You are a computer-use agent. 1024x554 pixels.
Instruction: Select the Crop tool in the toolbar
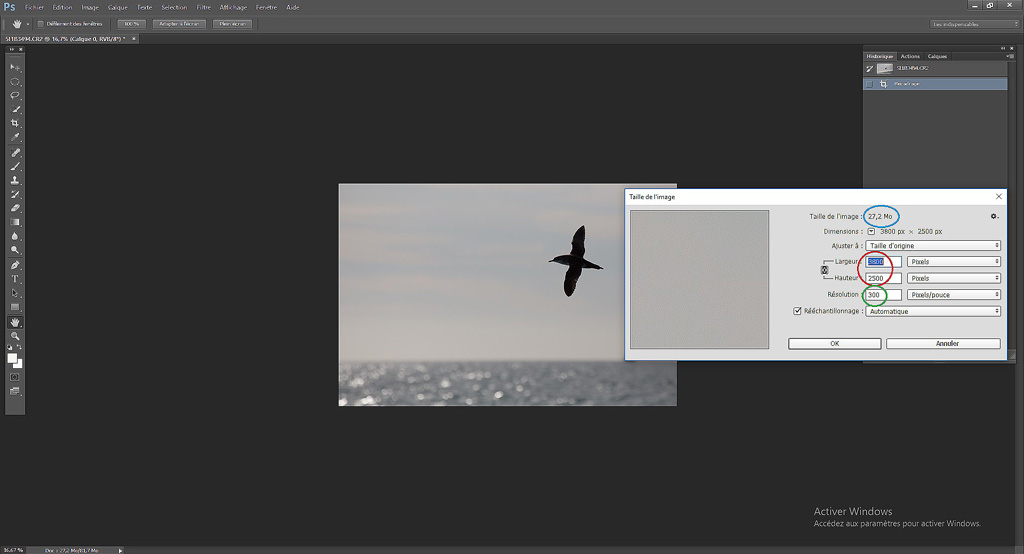(x=15, y=123)
